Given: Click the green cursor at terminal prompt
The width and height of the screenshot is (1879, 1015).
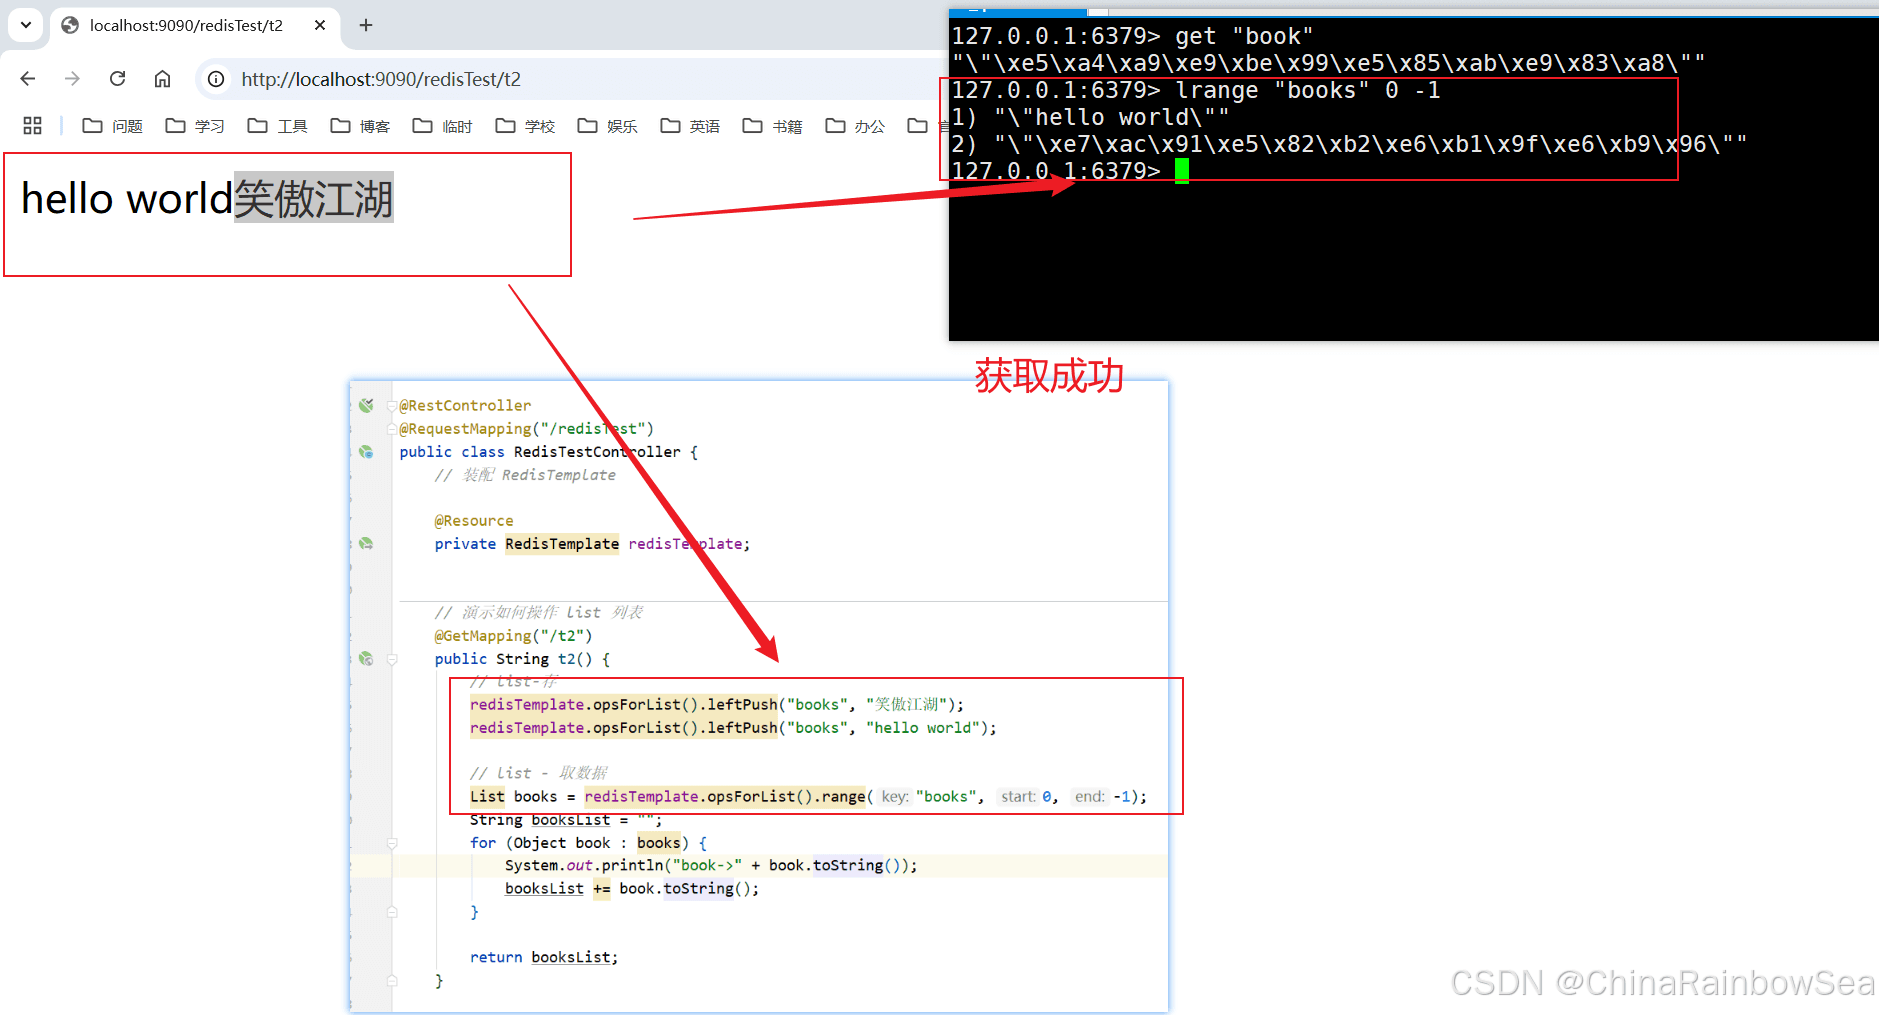Looking at the screenshot, I should pos(1182,171).
